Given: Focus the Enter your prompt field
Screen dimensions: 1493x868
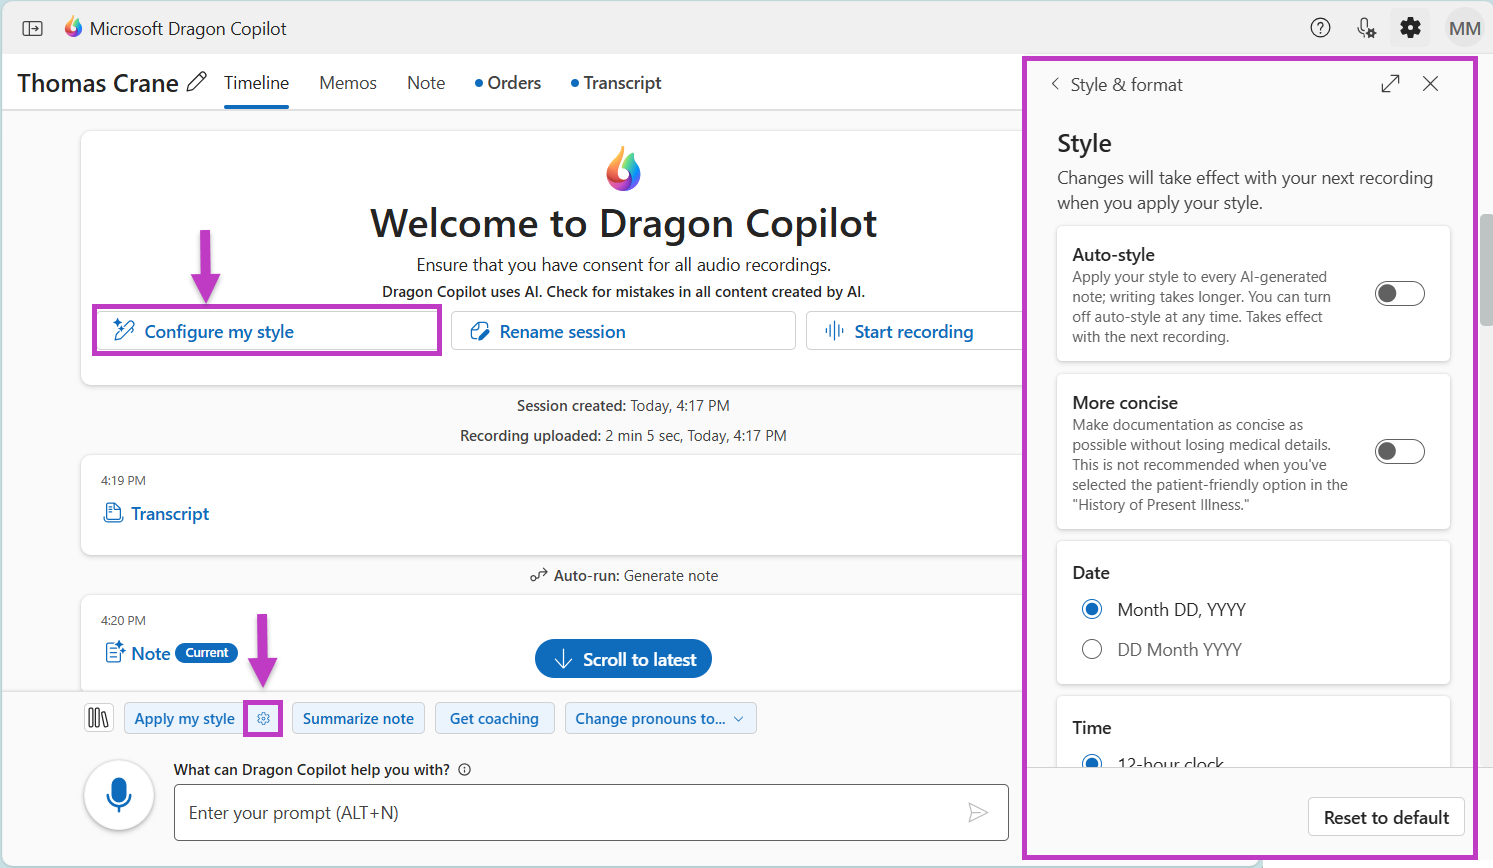Looking at the screenshot, I should pos(591,813).
